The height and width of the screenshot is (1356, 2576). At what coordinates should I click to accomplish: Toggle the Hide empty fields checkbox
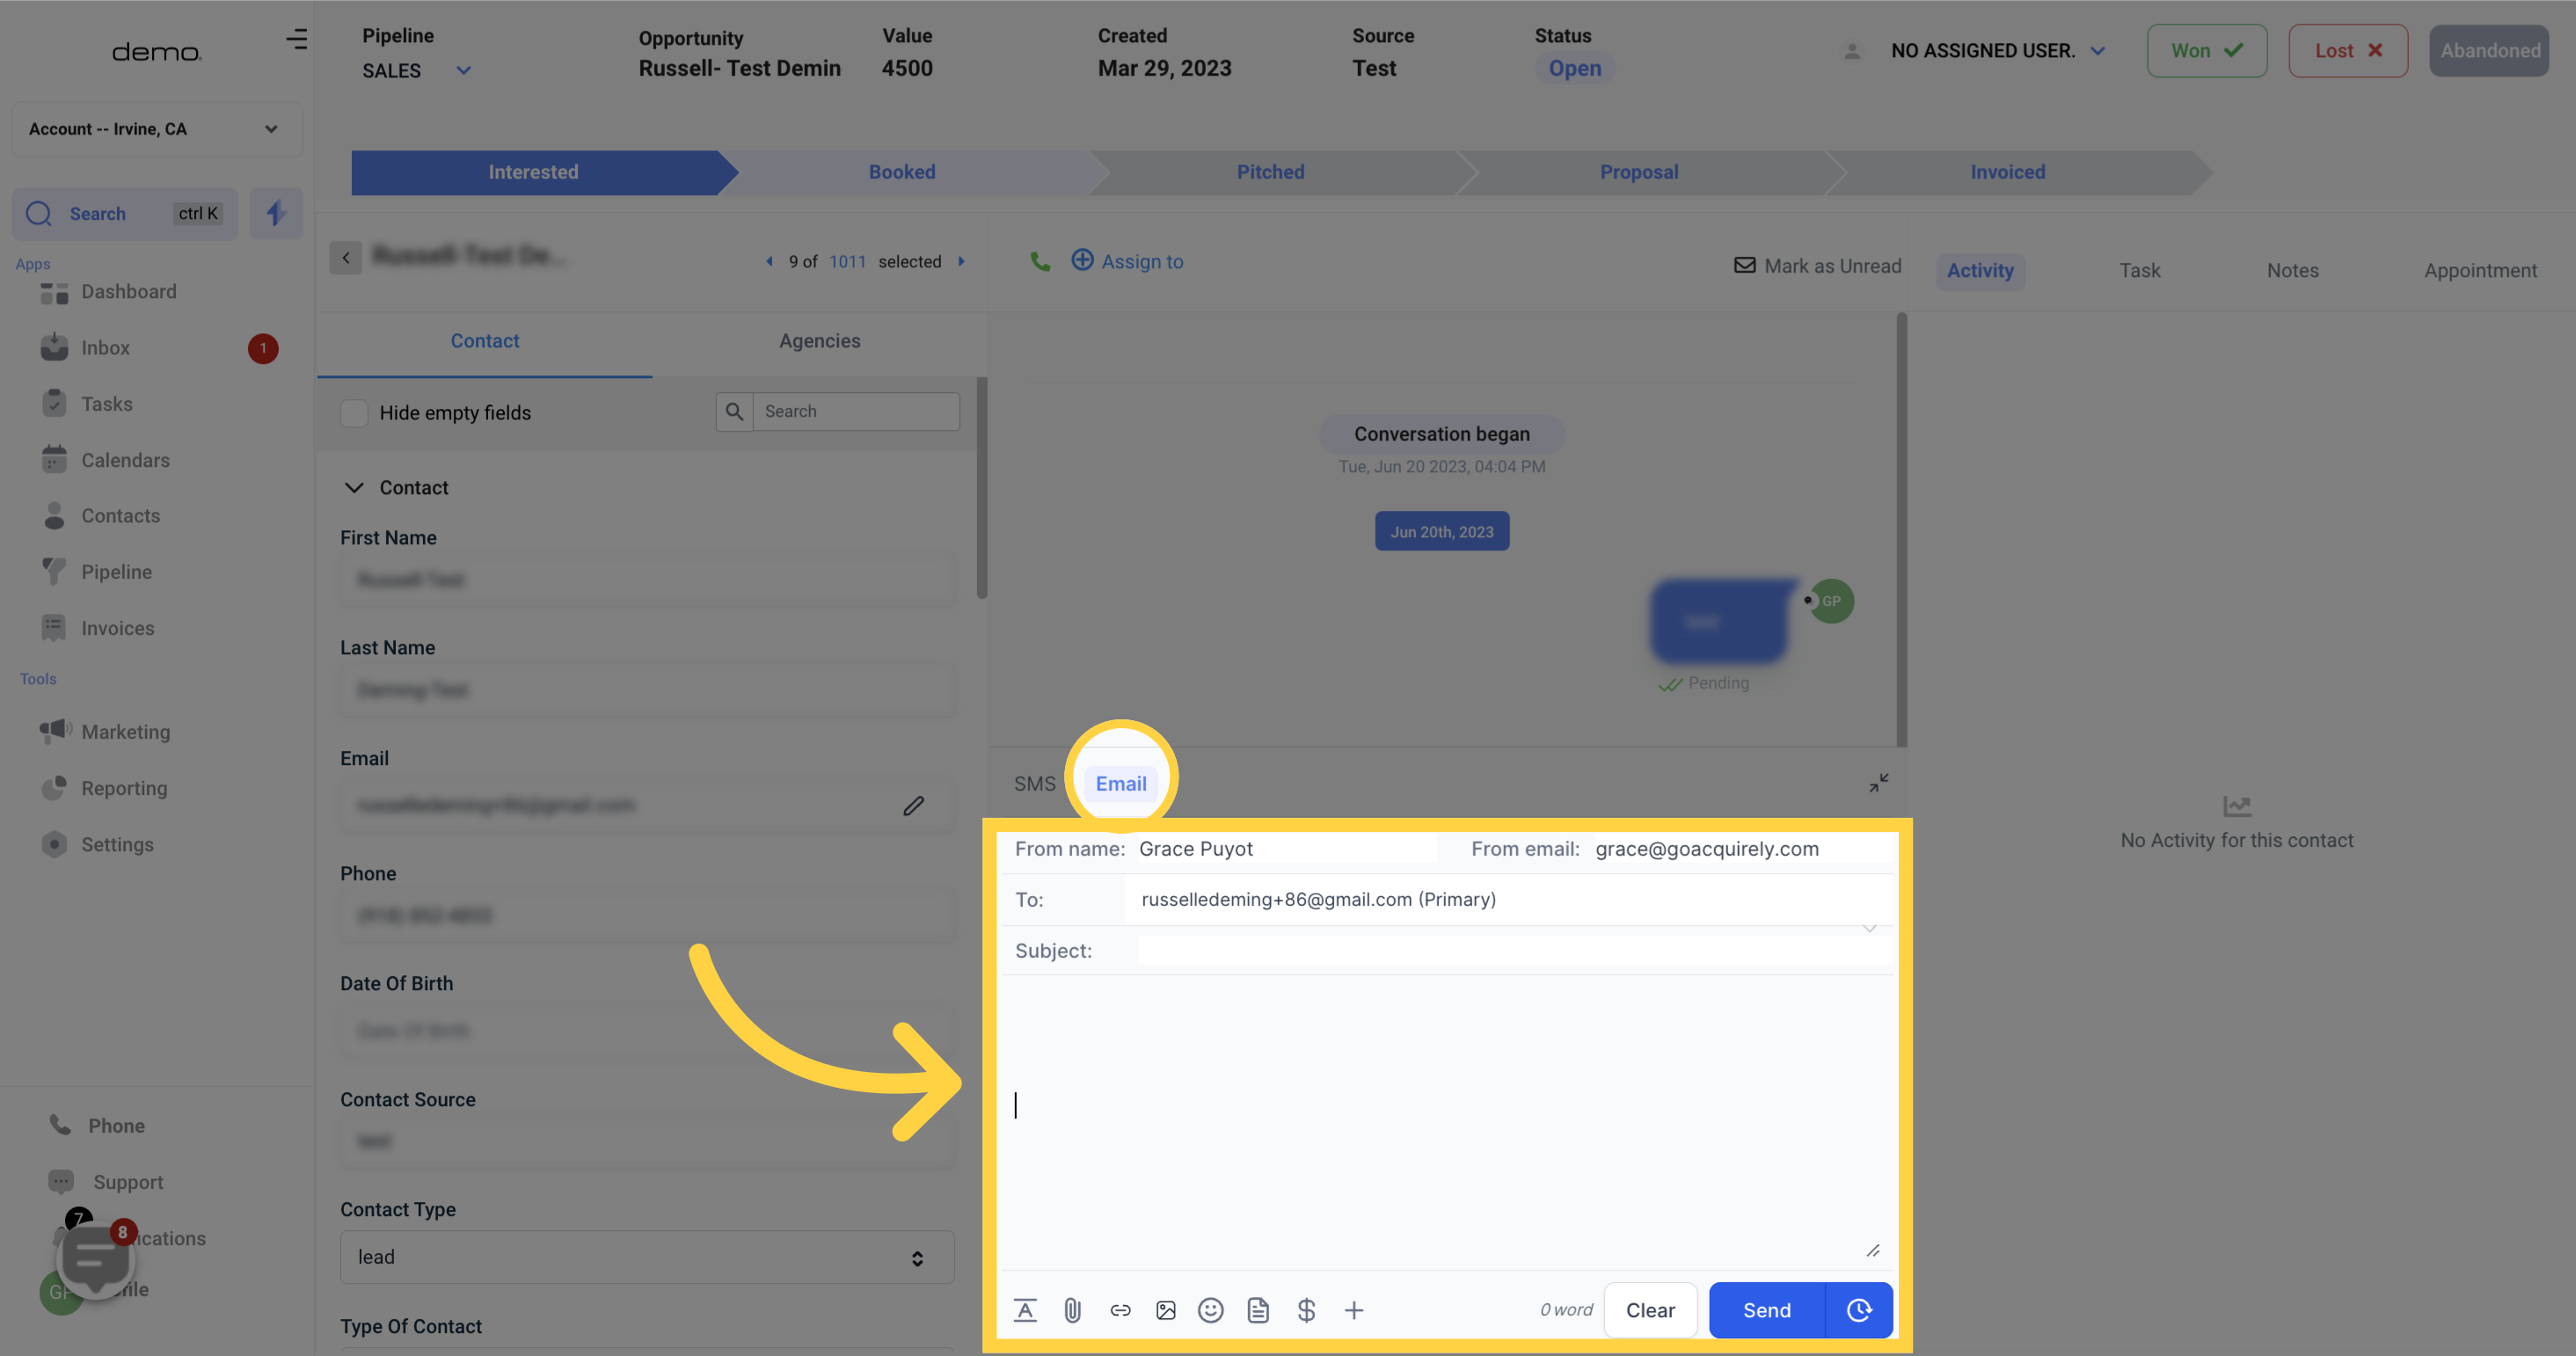point(354,412)
